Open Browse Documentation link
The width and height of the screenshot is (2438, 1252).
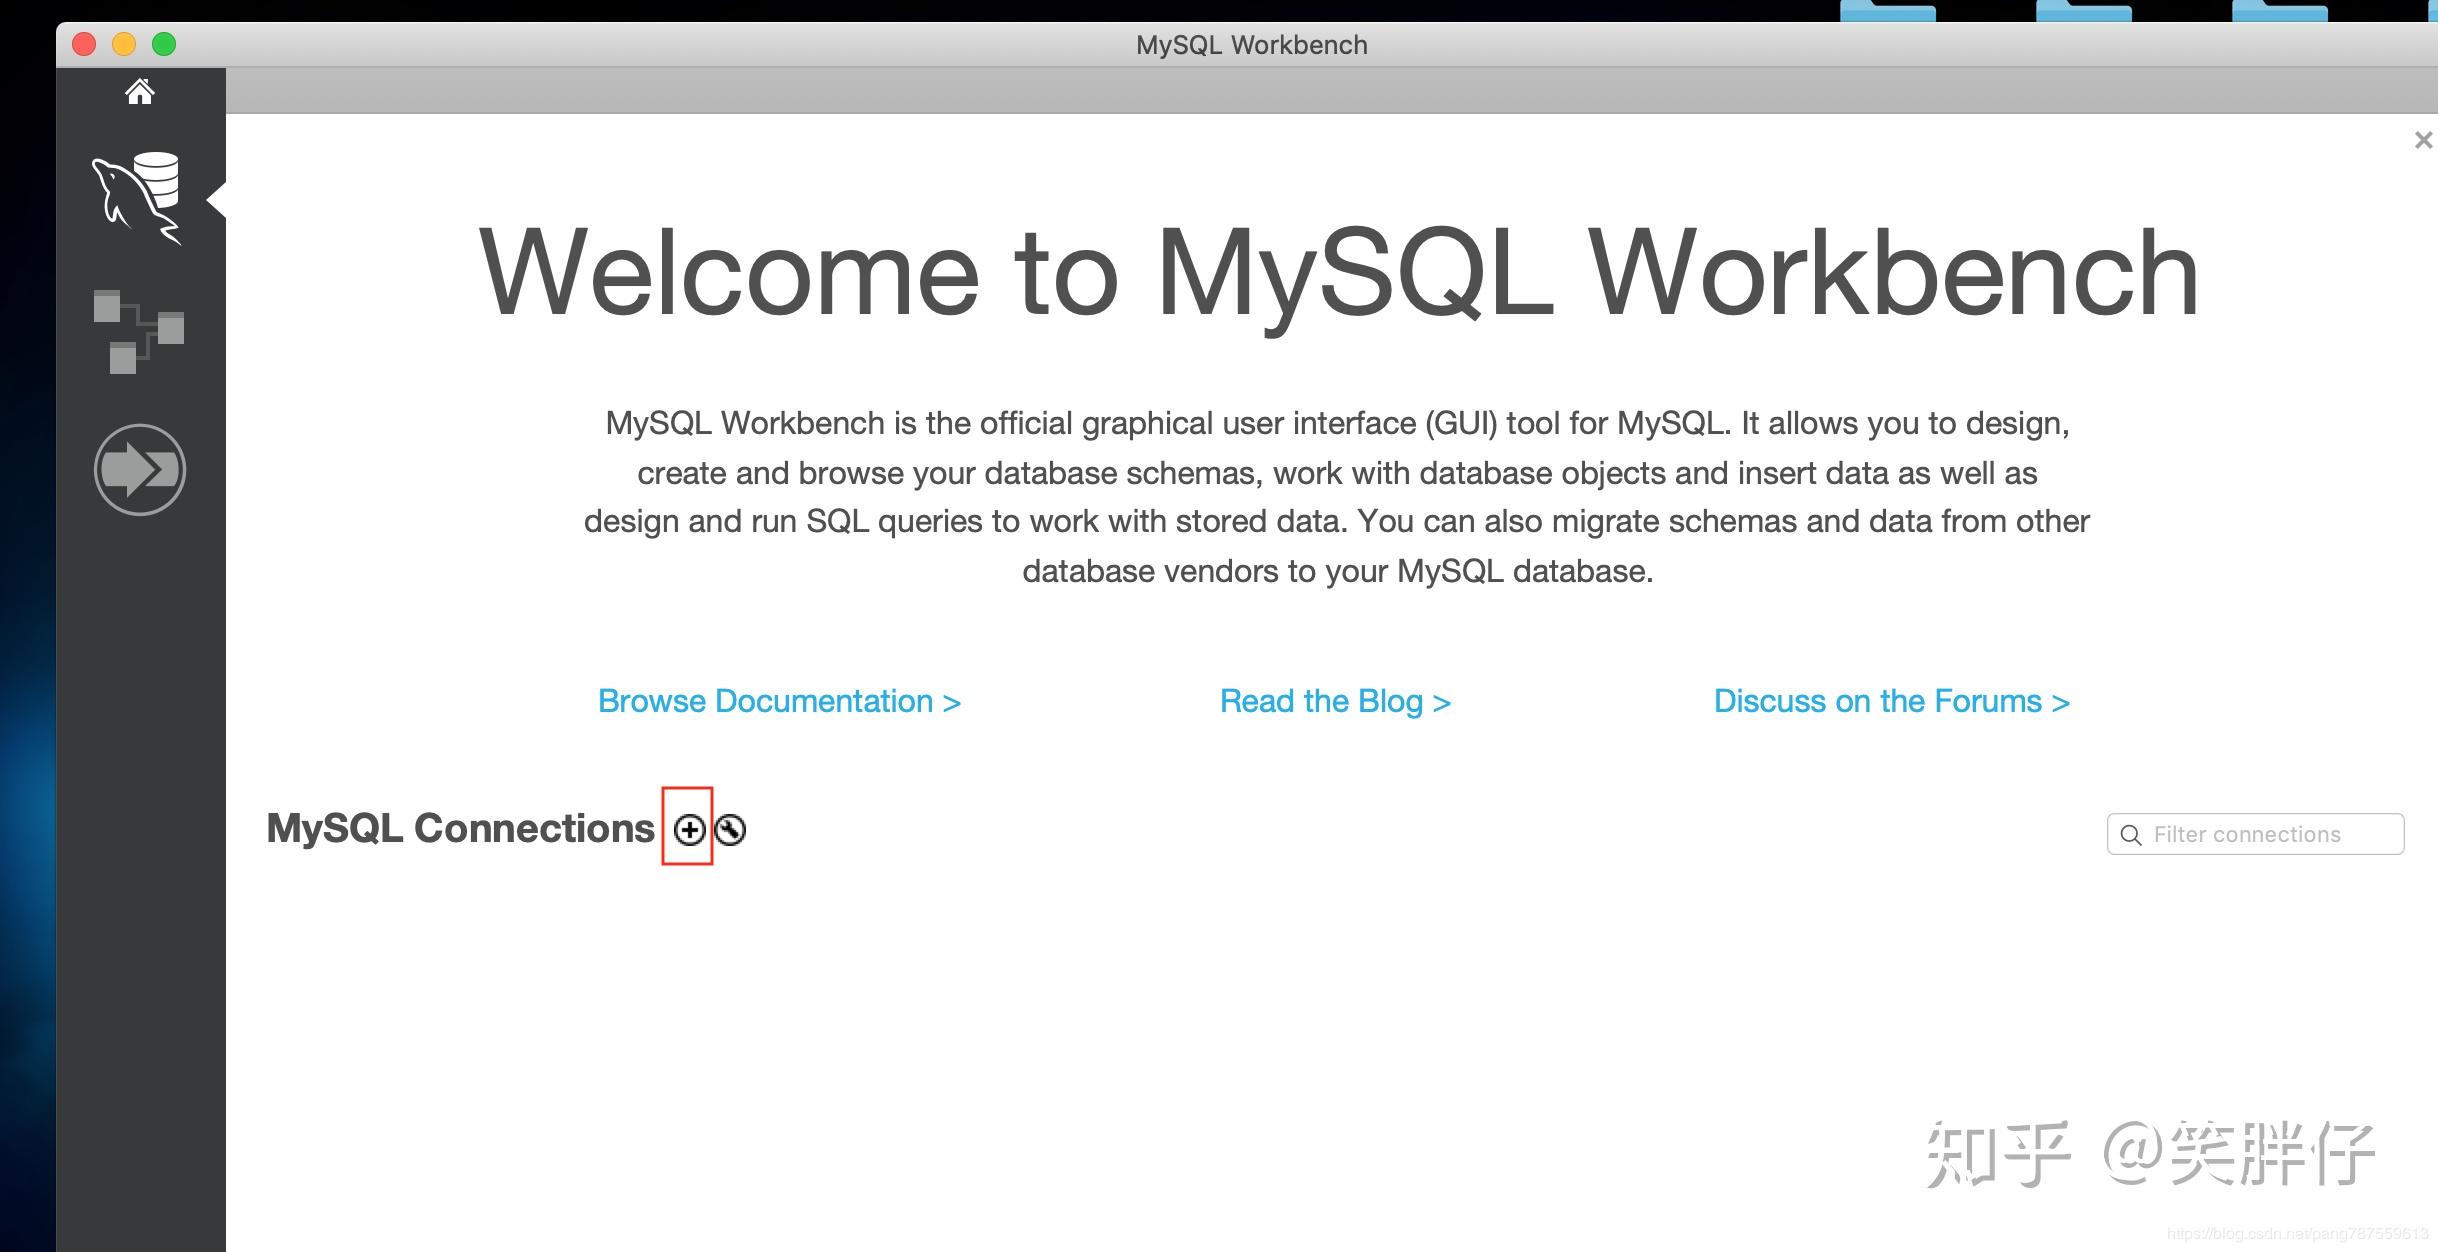tap(779, 701)
